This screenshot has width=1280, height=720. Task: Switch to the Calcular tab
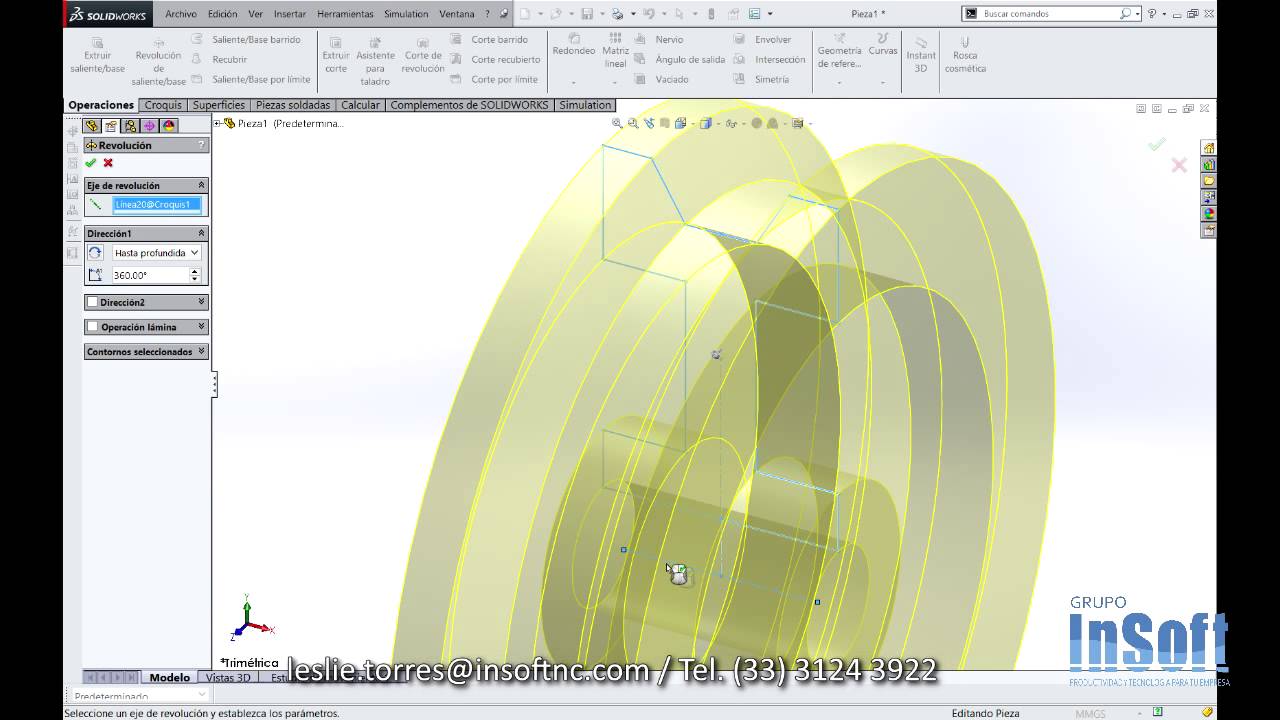360,105
